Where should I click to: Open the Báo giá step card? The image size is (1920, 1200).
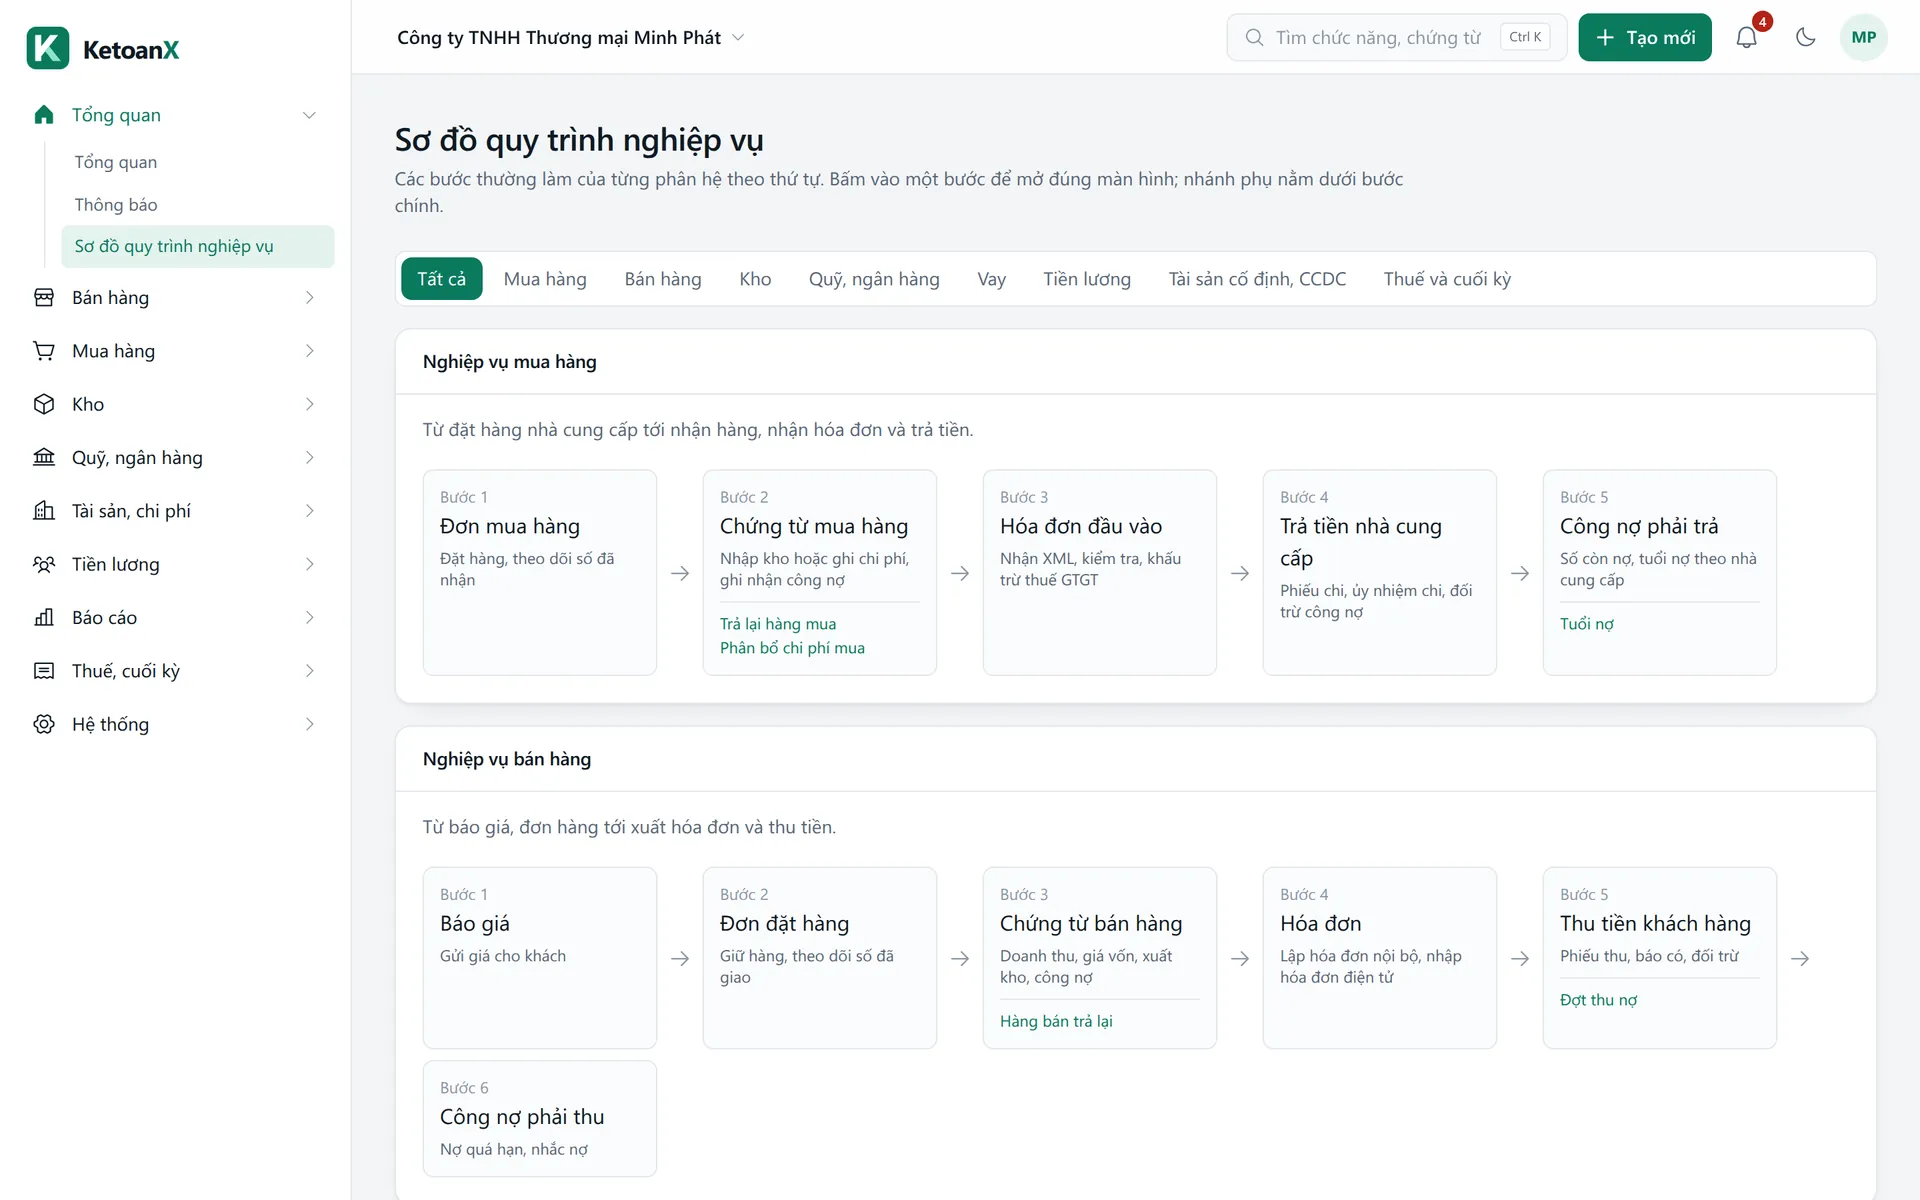[x=540, y=958]
